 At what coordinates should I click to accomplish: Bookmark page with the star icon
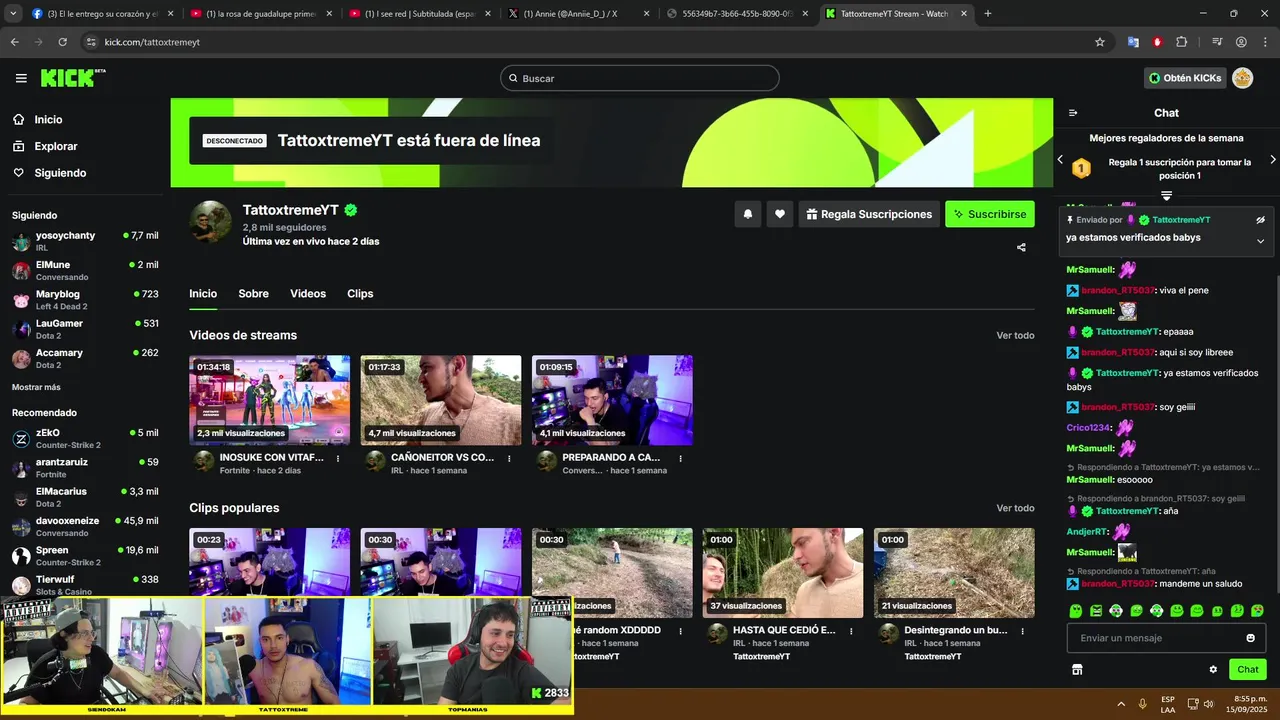pyautogui.click(x=1100, y=42)
